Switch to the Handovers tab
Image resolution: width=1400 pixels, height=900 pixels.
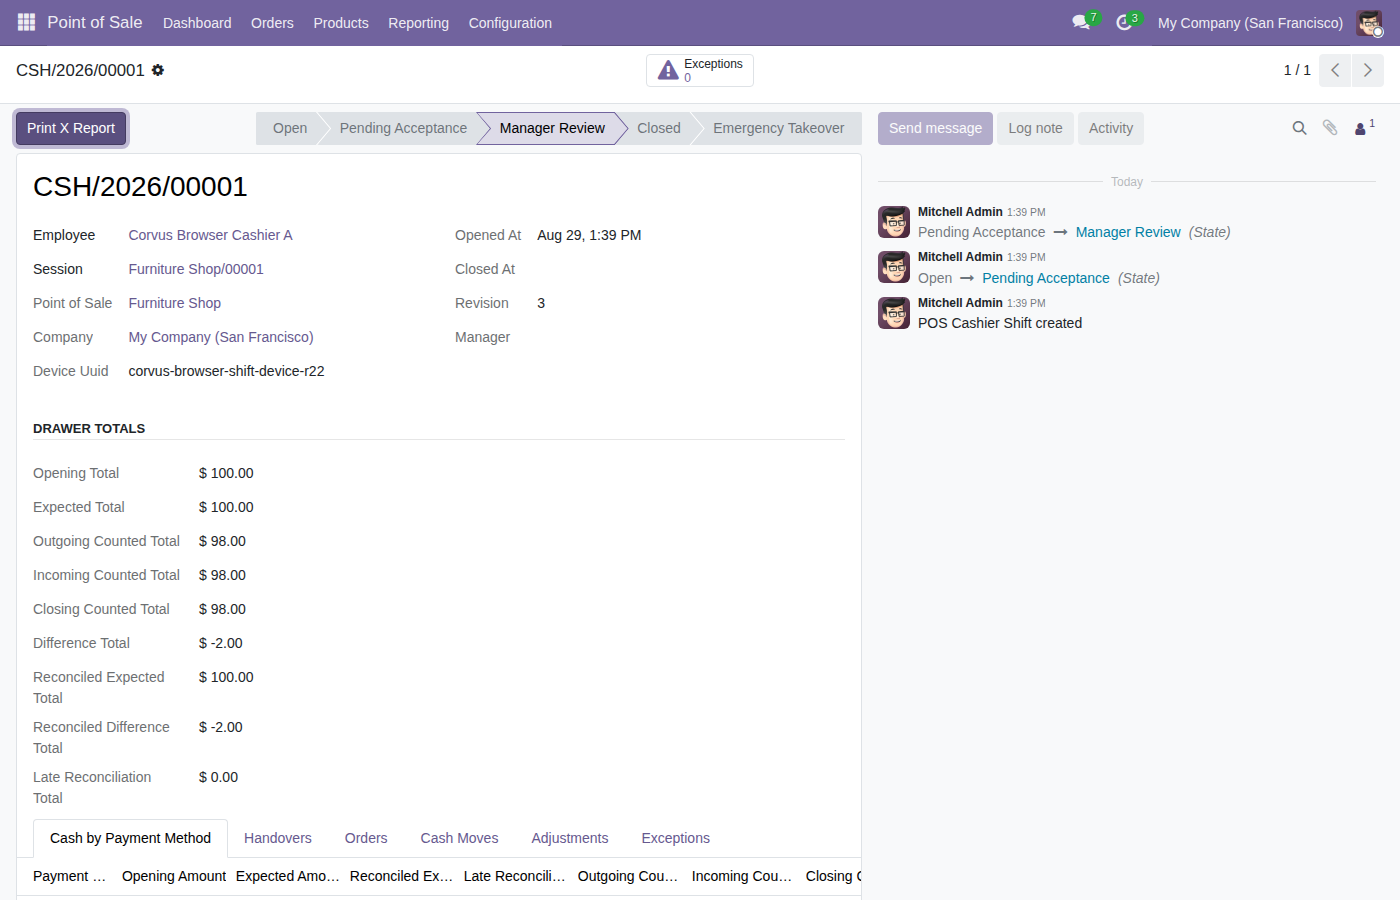click(278, 838)
